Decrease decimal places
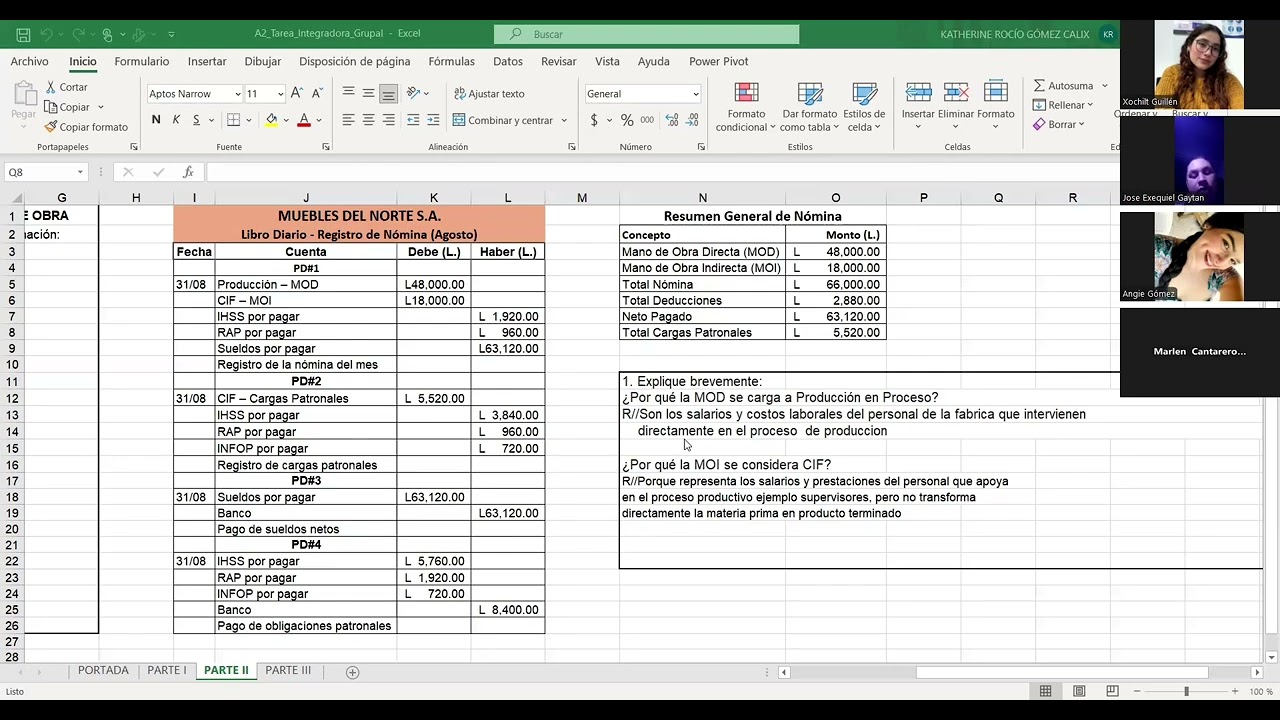Screen dimensions: 1280x720 point(691,120)
